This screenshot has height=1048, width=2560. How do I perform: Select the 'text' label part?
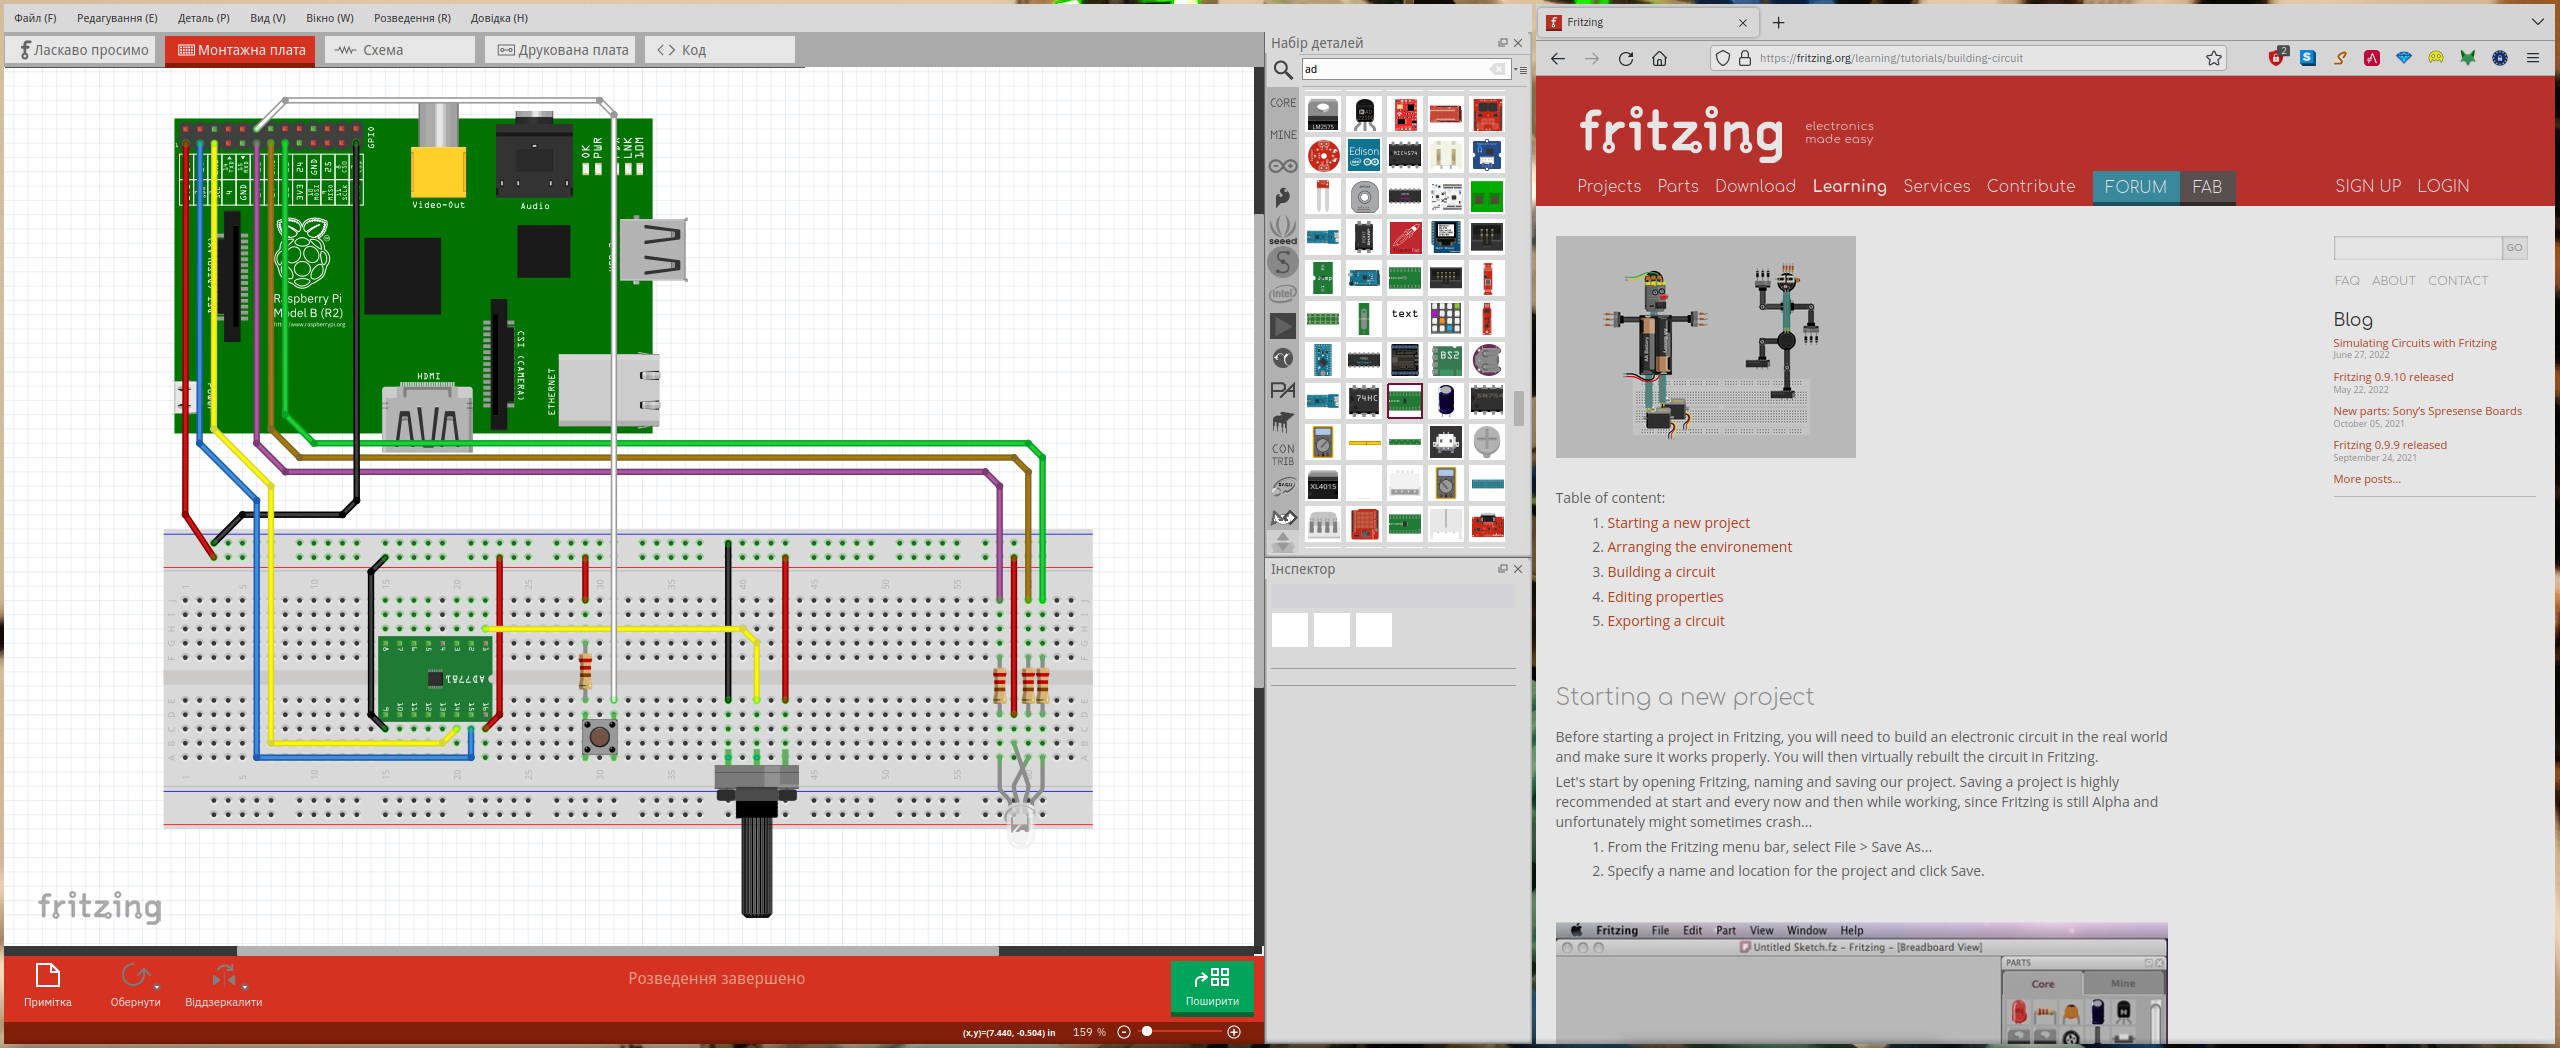pyautogui.click(x=1405, y=319)
